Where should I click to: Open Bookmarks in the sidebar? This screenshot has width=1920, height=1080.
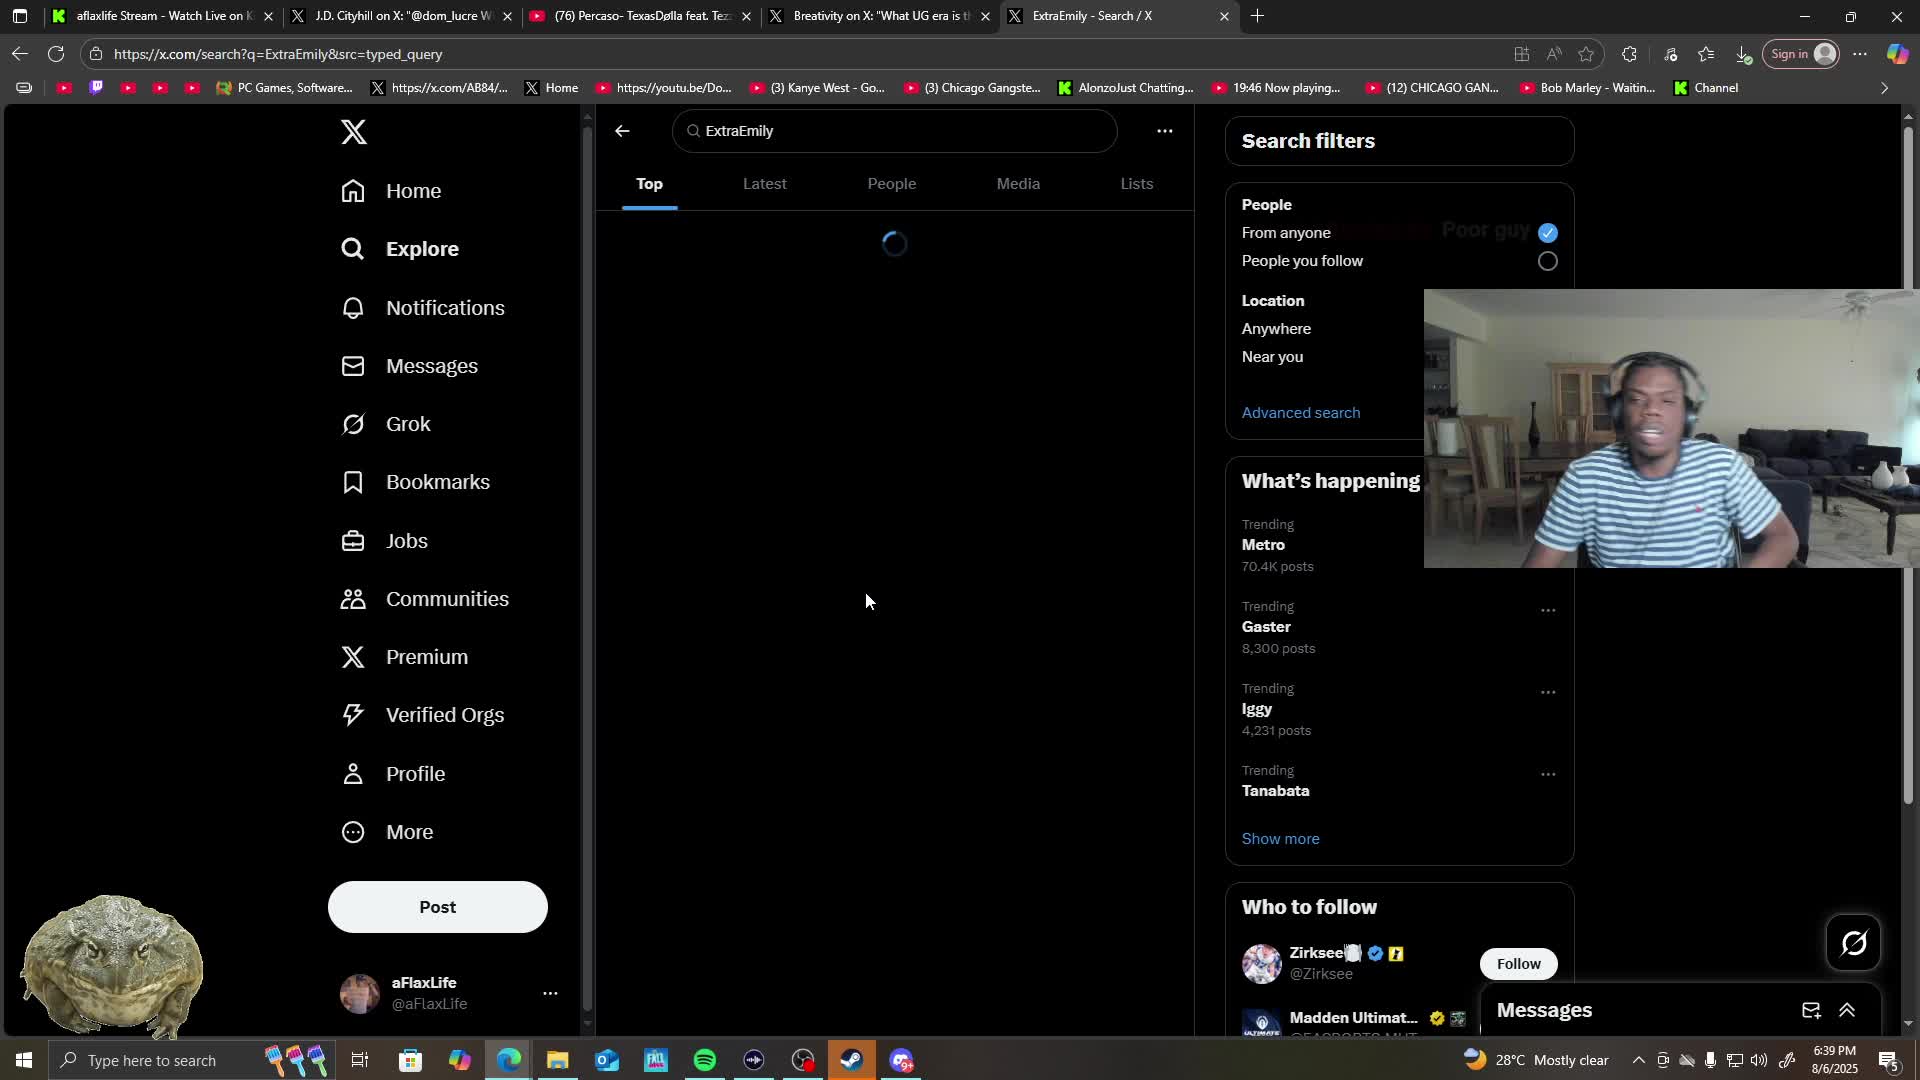(415, 482)
